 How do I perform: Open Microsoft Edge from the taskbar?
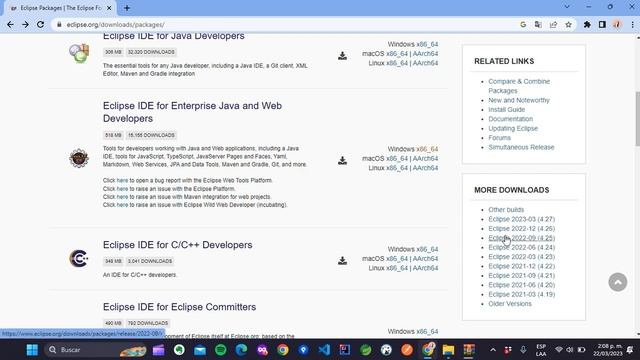[x=241, y=350]
